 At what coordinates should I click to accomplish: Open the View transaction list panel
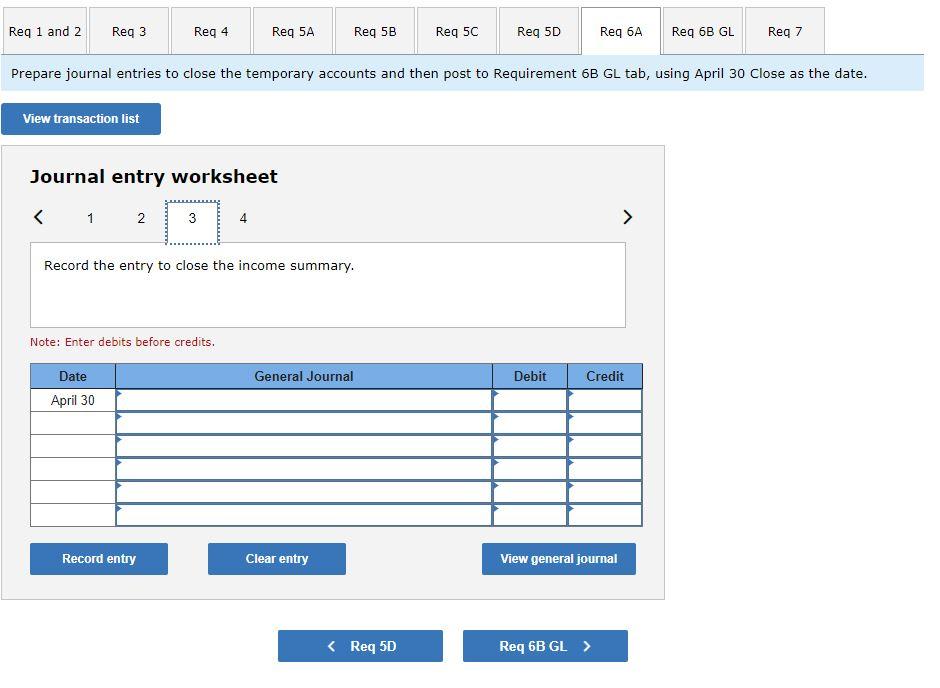click(81, 119)
